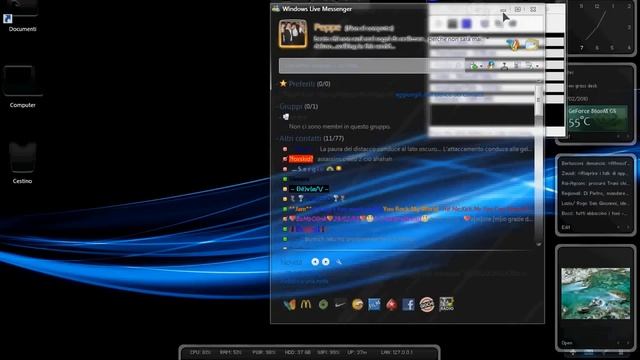Open the green circular tab icon
This screenshot has height=360, width=640.
[x=323, y=304]
